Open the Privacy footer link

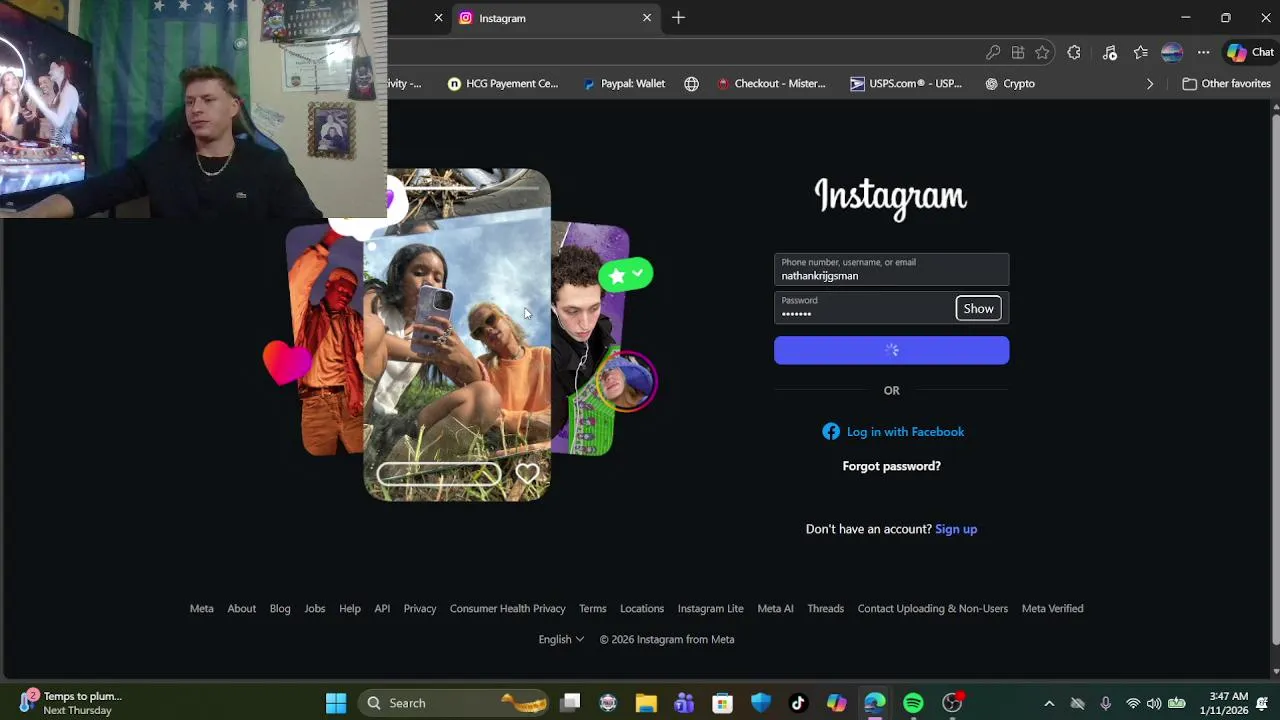click(420, 608)
